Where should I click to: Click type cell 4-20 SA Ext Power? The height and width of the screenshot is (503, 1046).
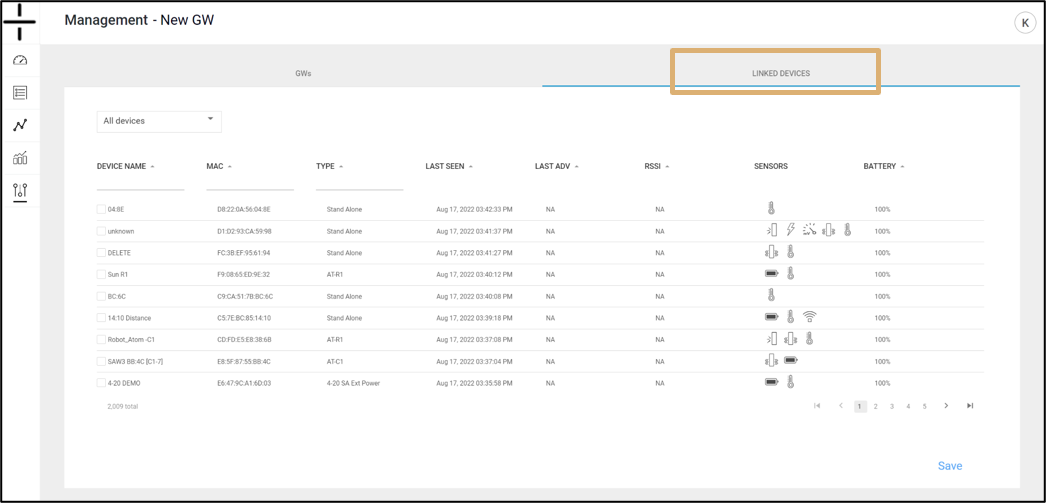coord(354,383)
